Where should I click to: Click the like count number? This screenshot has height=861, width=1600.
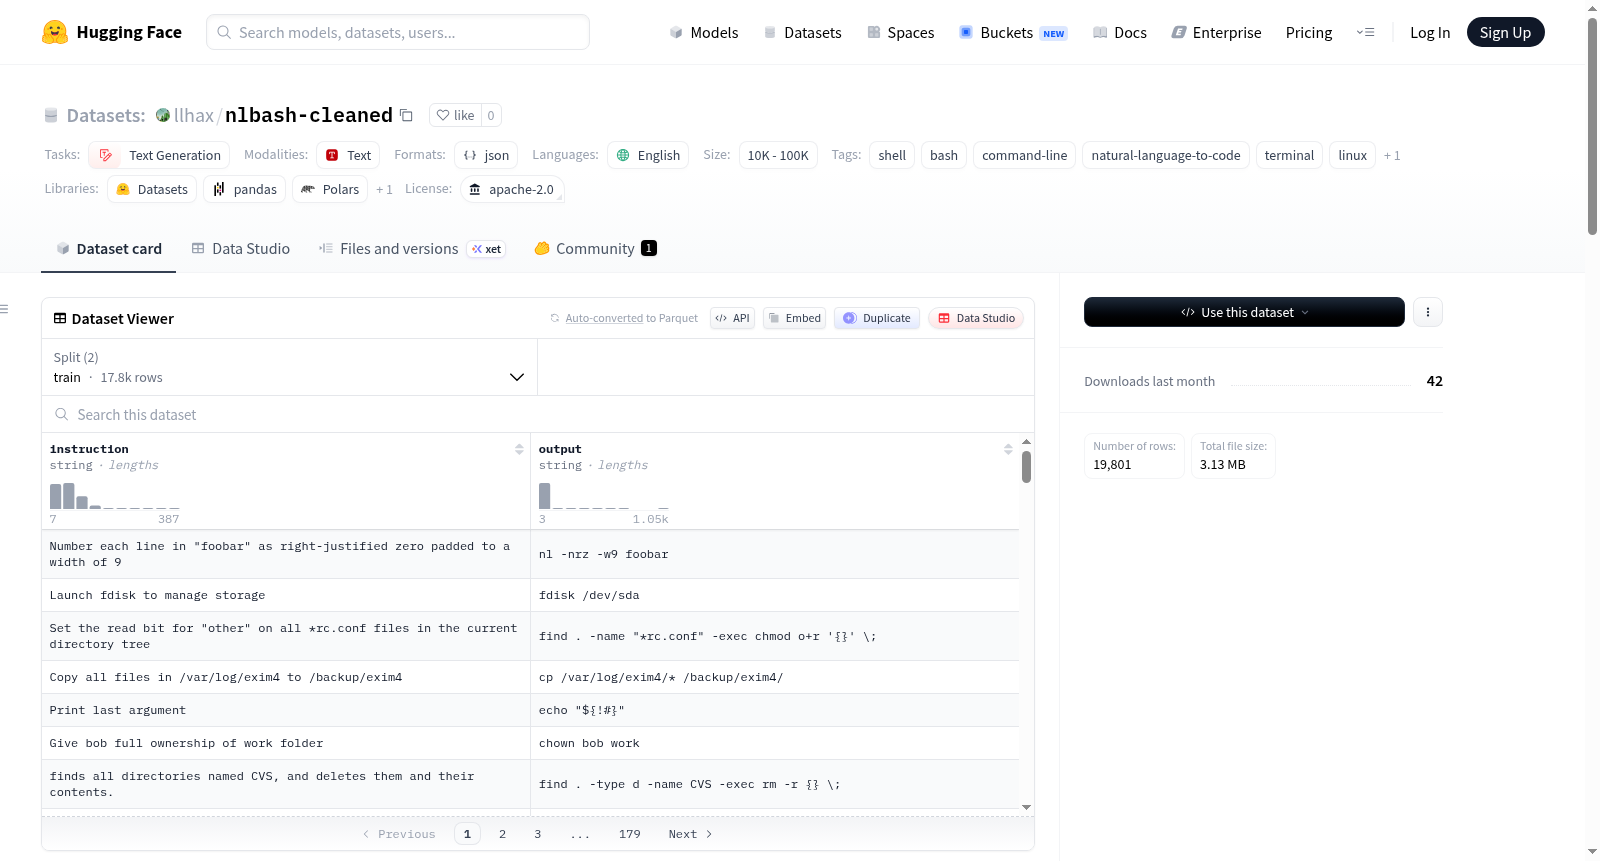[x=491, y=115]
